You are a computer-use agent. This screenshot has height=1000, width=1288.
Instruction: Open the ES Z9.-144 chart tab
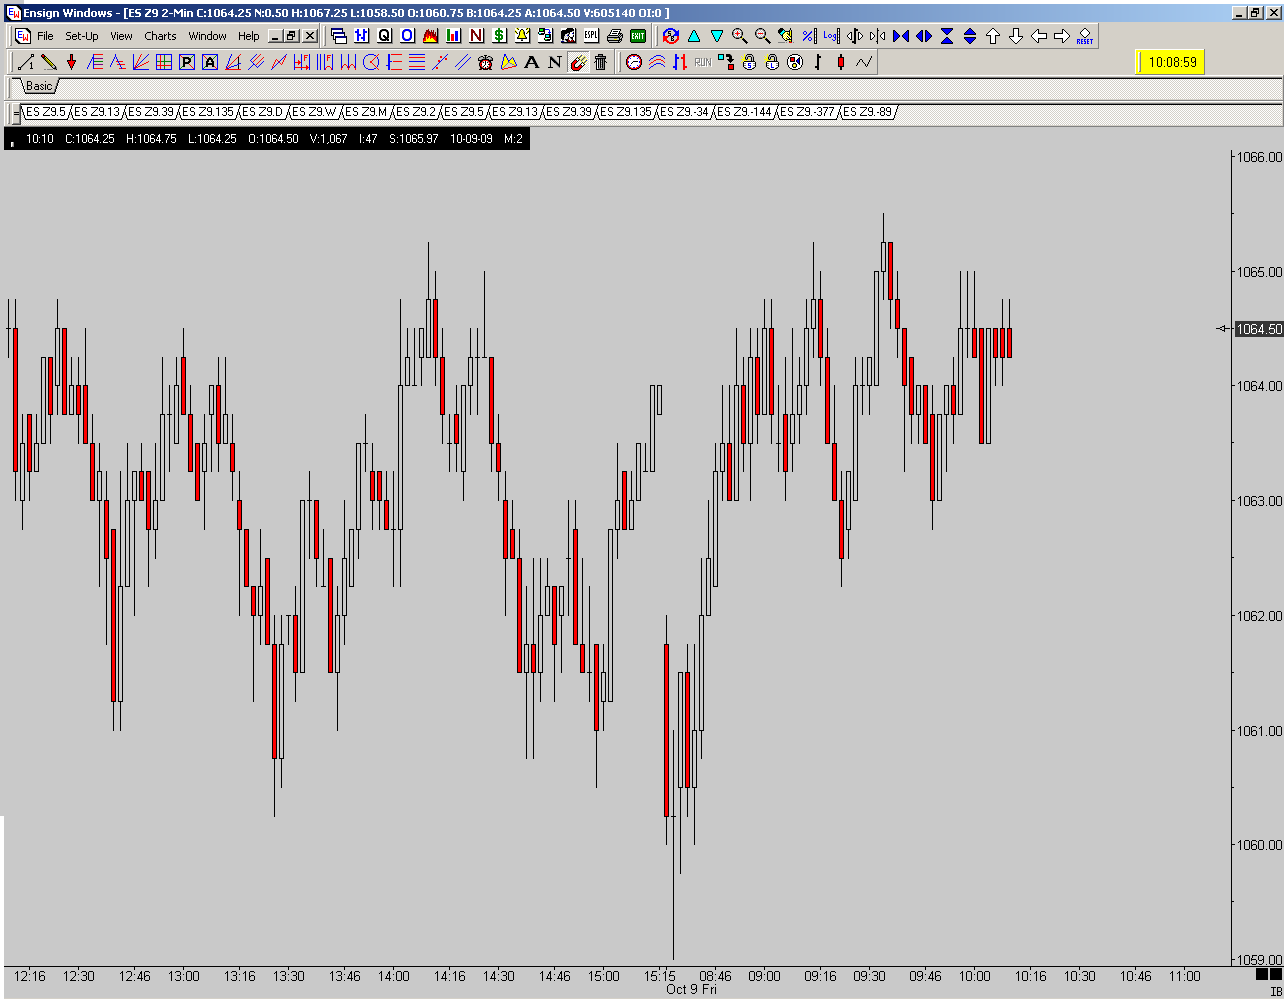[745, 112]
